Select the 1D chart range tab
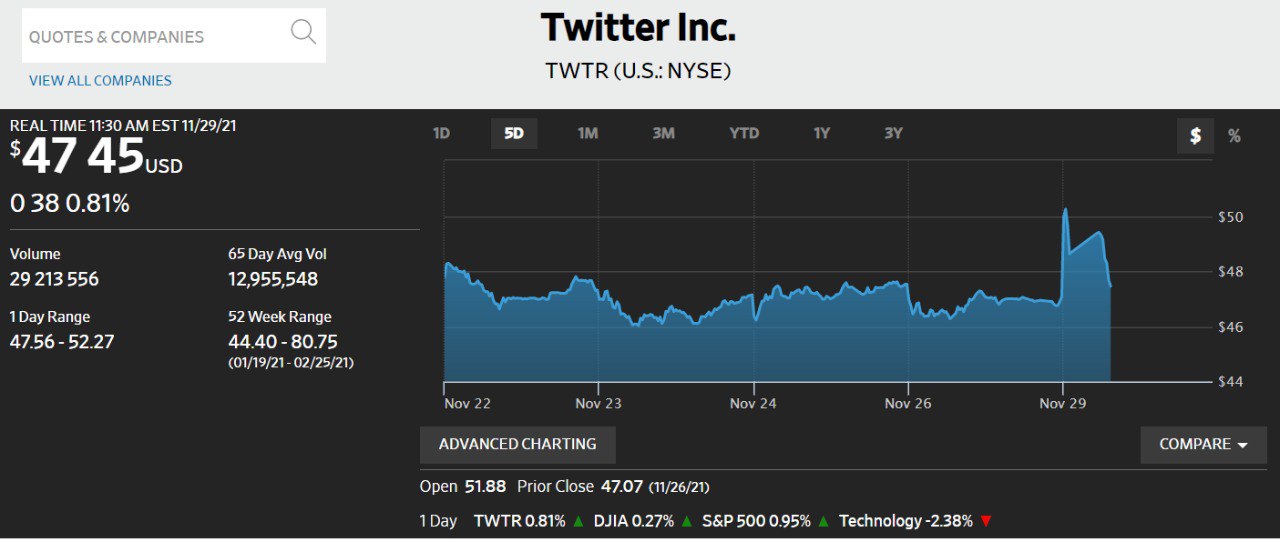1280x542 pixels. [441, 133]
